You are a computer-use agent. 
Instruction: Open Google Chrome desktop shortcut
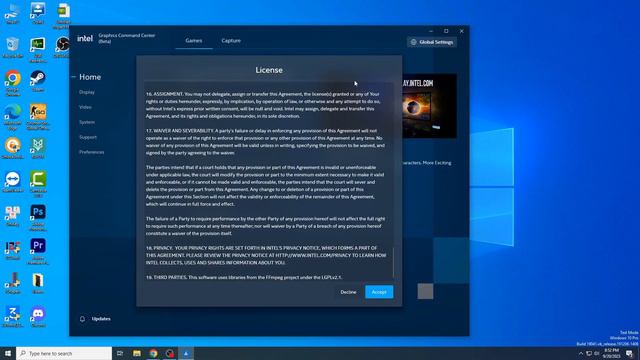[x=13, y=81]
